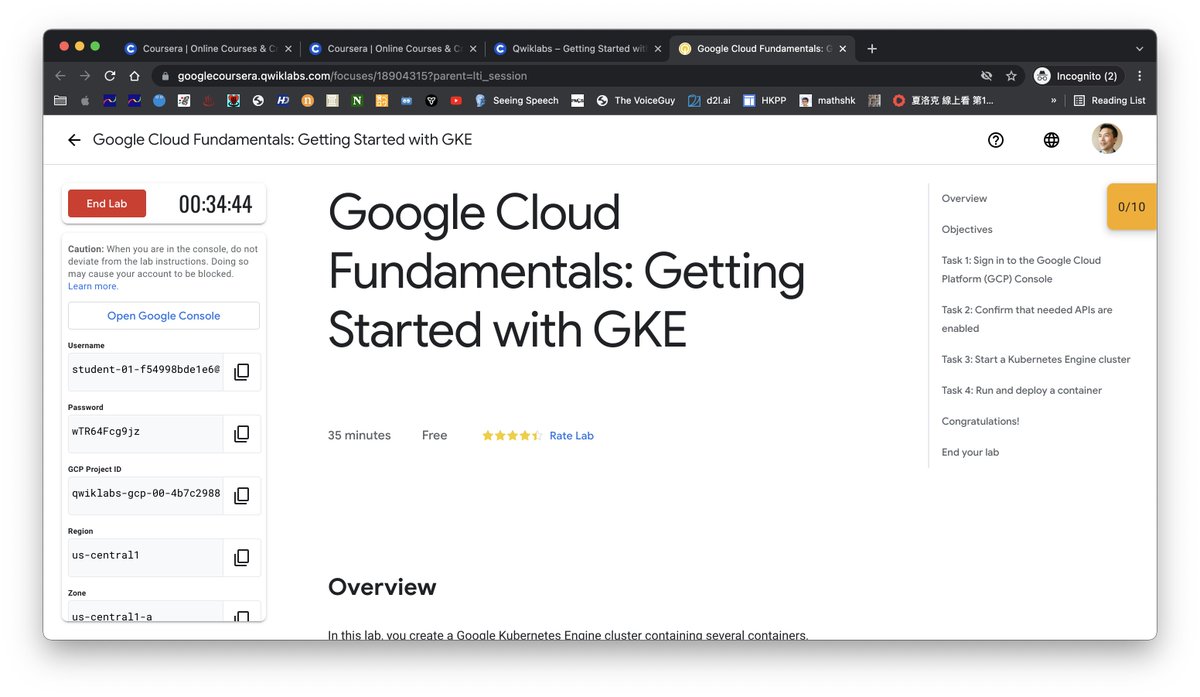This screenshot has height=697, width=1200.
Task: Switch to the Qwiklabs Getting Started tab
Action: (x=577, y=48)
